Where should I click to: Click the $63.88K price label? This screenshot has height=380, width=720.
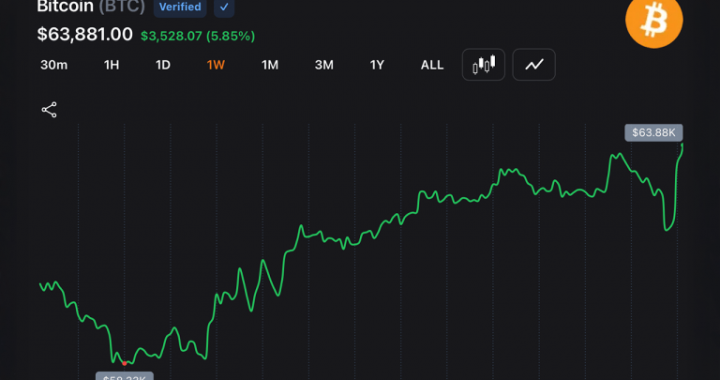tap(653, 133)
